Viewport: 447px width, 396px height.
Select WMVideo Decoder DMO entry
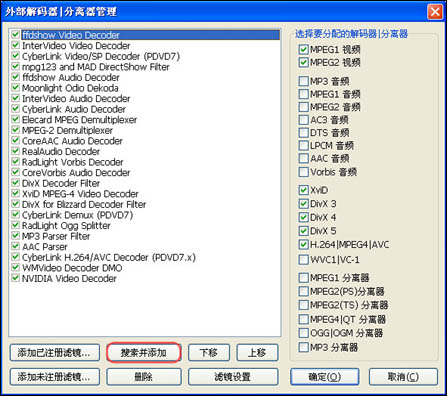72,268
